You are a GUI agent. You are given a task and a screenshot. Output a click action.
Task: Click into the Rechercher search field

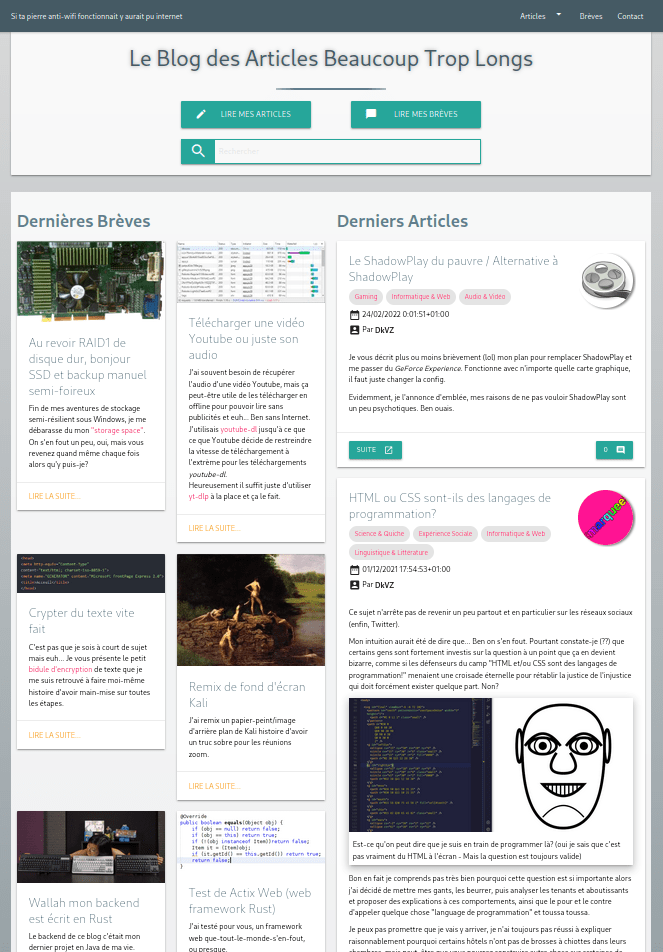[346, 151]
